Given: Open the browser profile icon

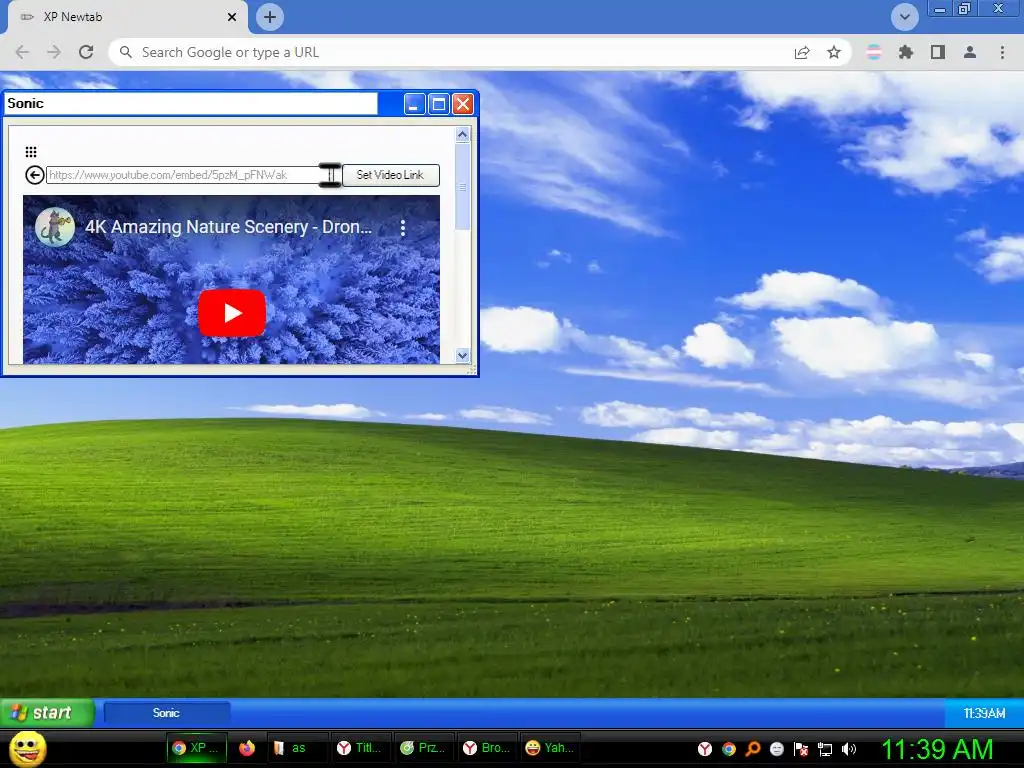Looking at the screenshot, I should 970,52.
